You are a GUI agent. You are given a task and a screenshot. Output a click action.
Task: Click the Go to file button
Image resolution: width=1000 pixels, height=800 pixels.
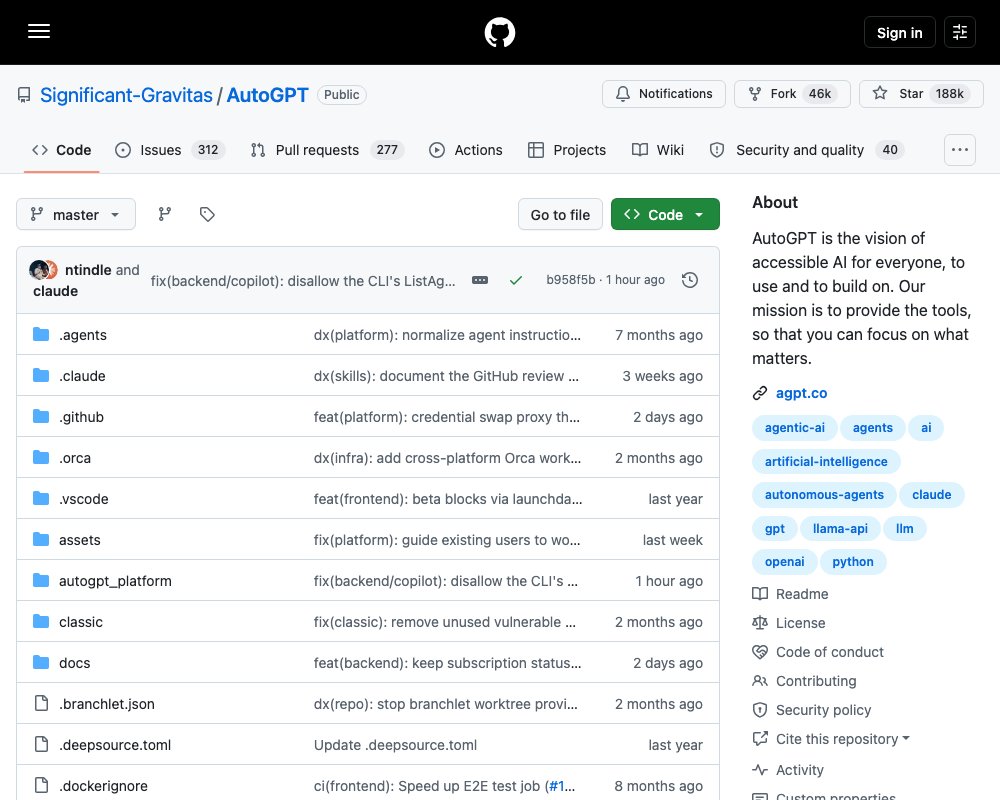point(560,214)
